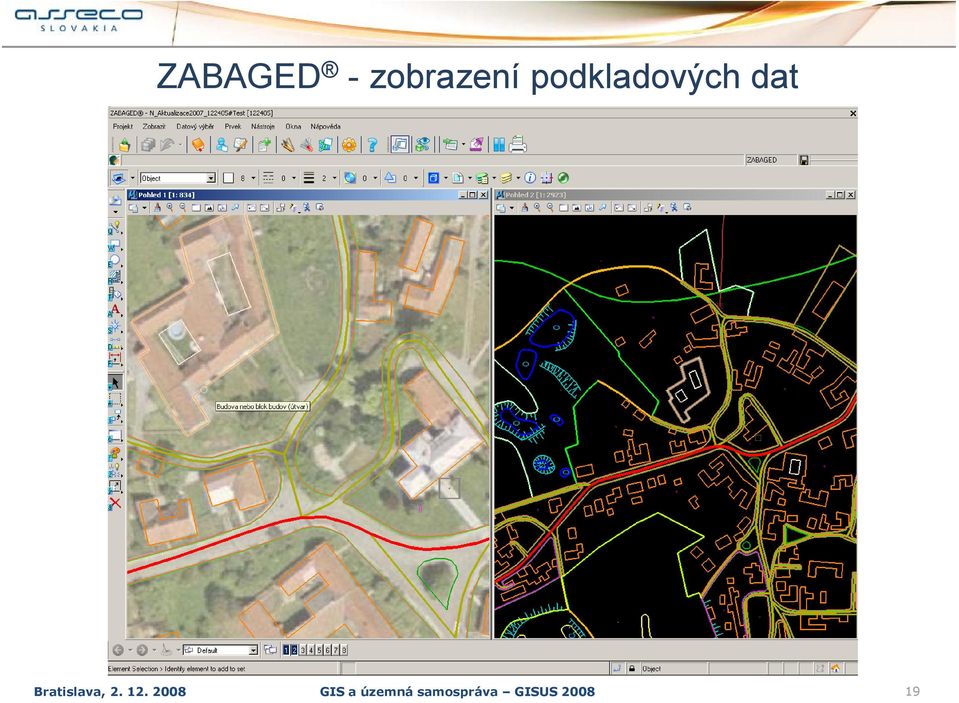
Task: Open the Projekt menu
Action: (122, 127)
